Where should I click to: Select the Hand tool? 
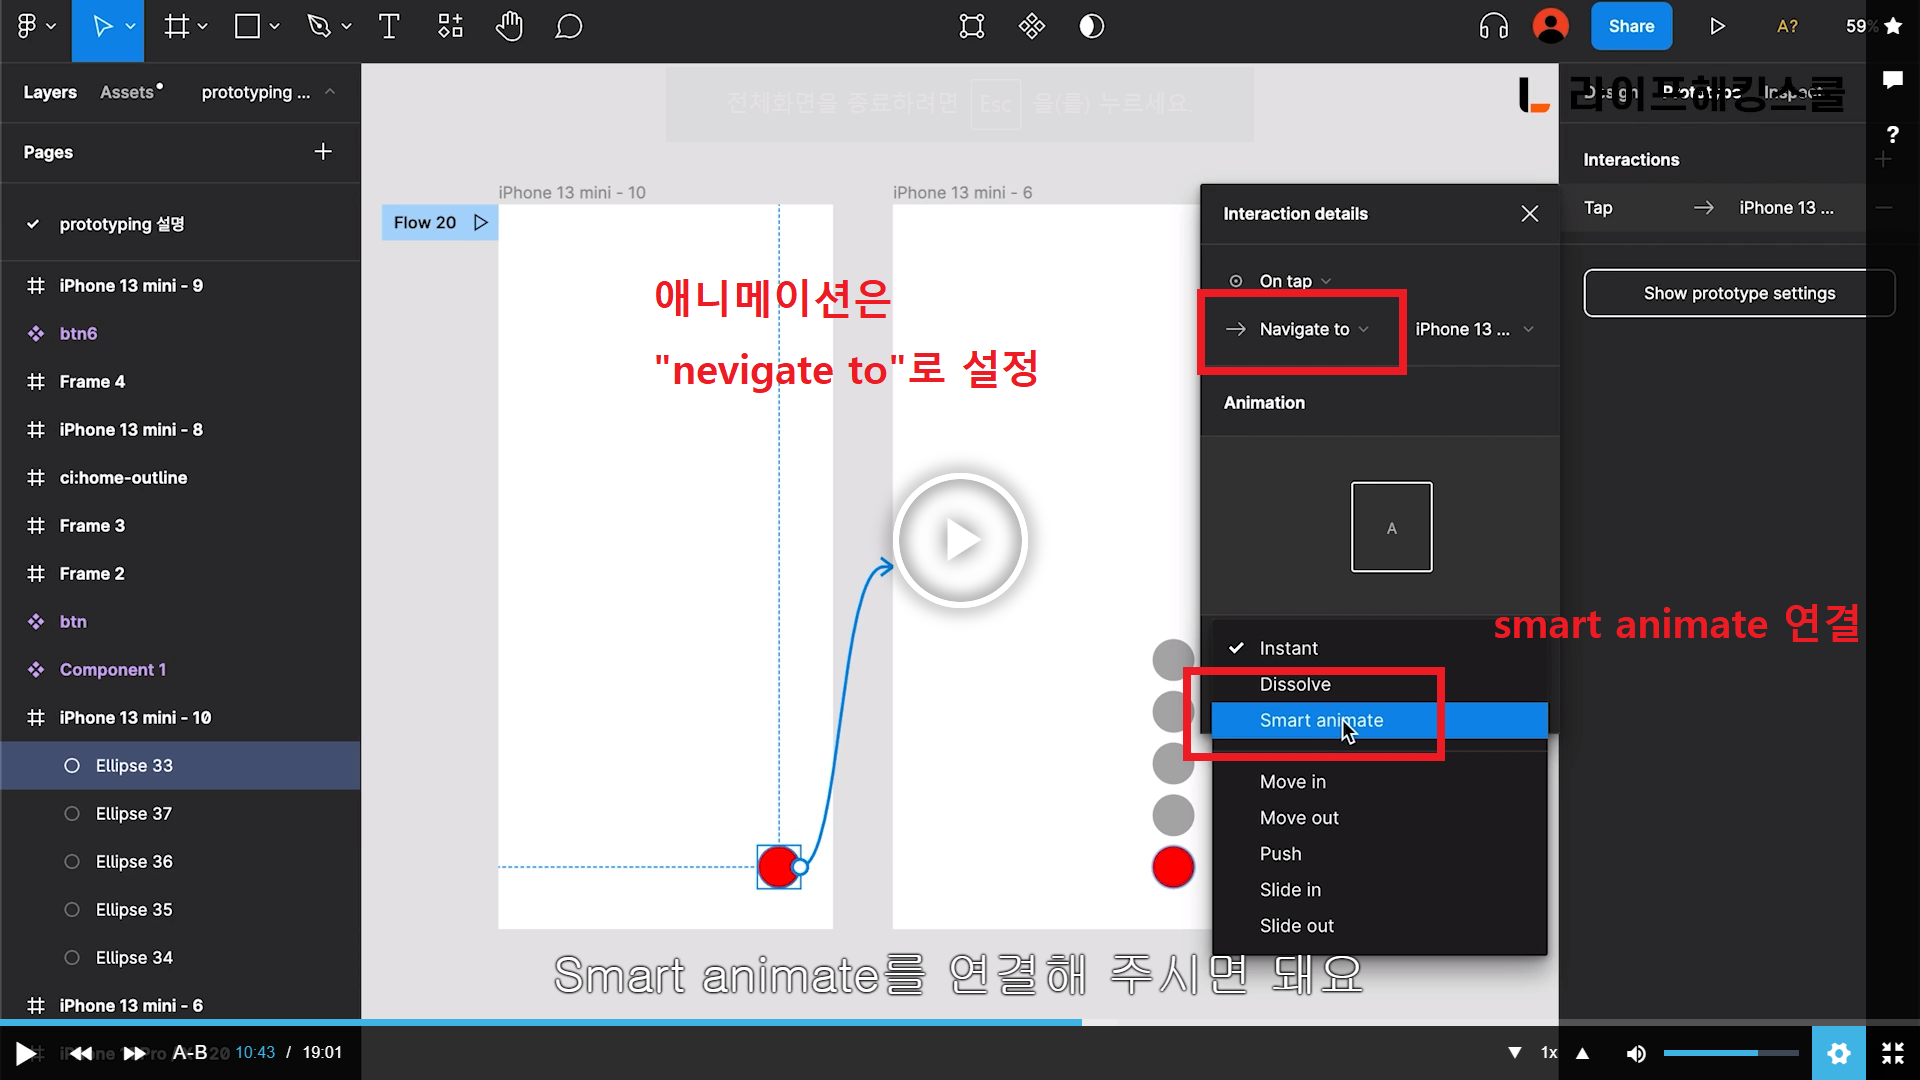509,27
